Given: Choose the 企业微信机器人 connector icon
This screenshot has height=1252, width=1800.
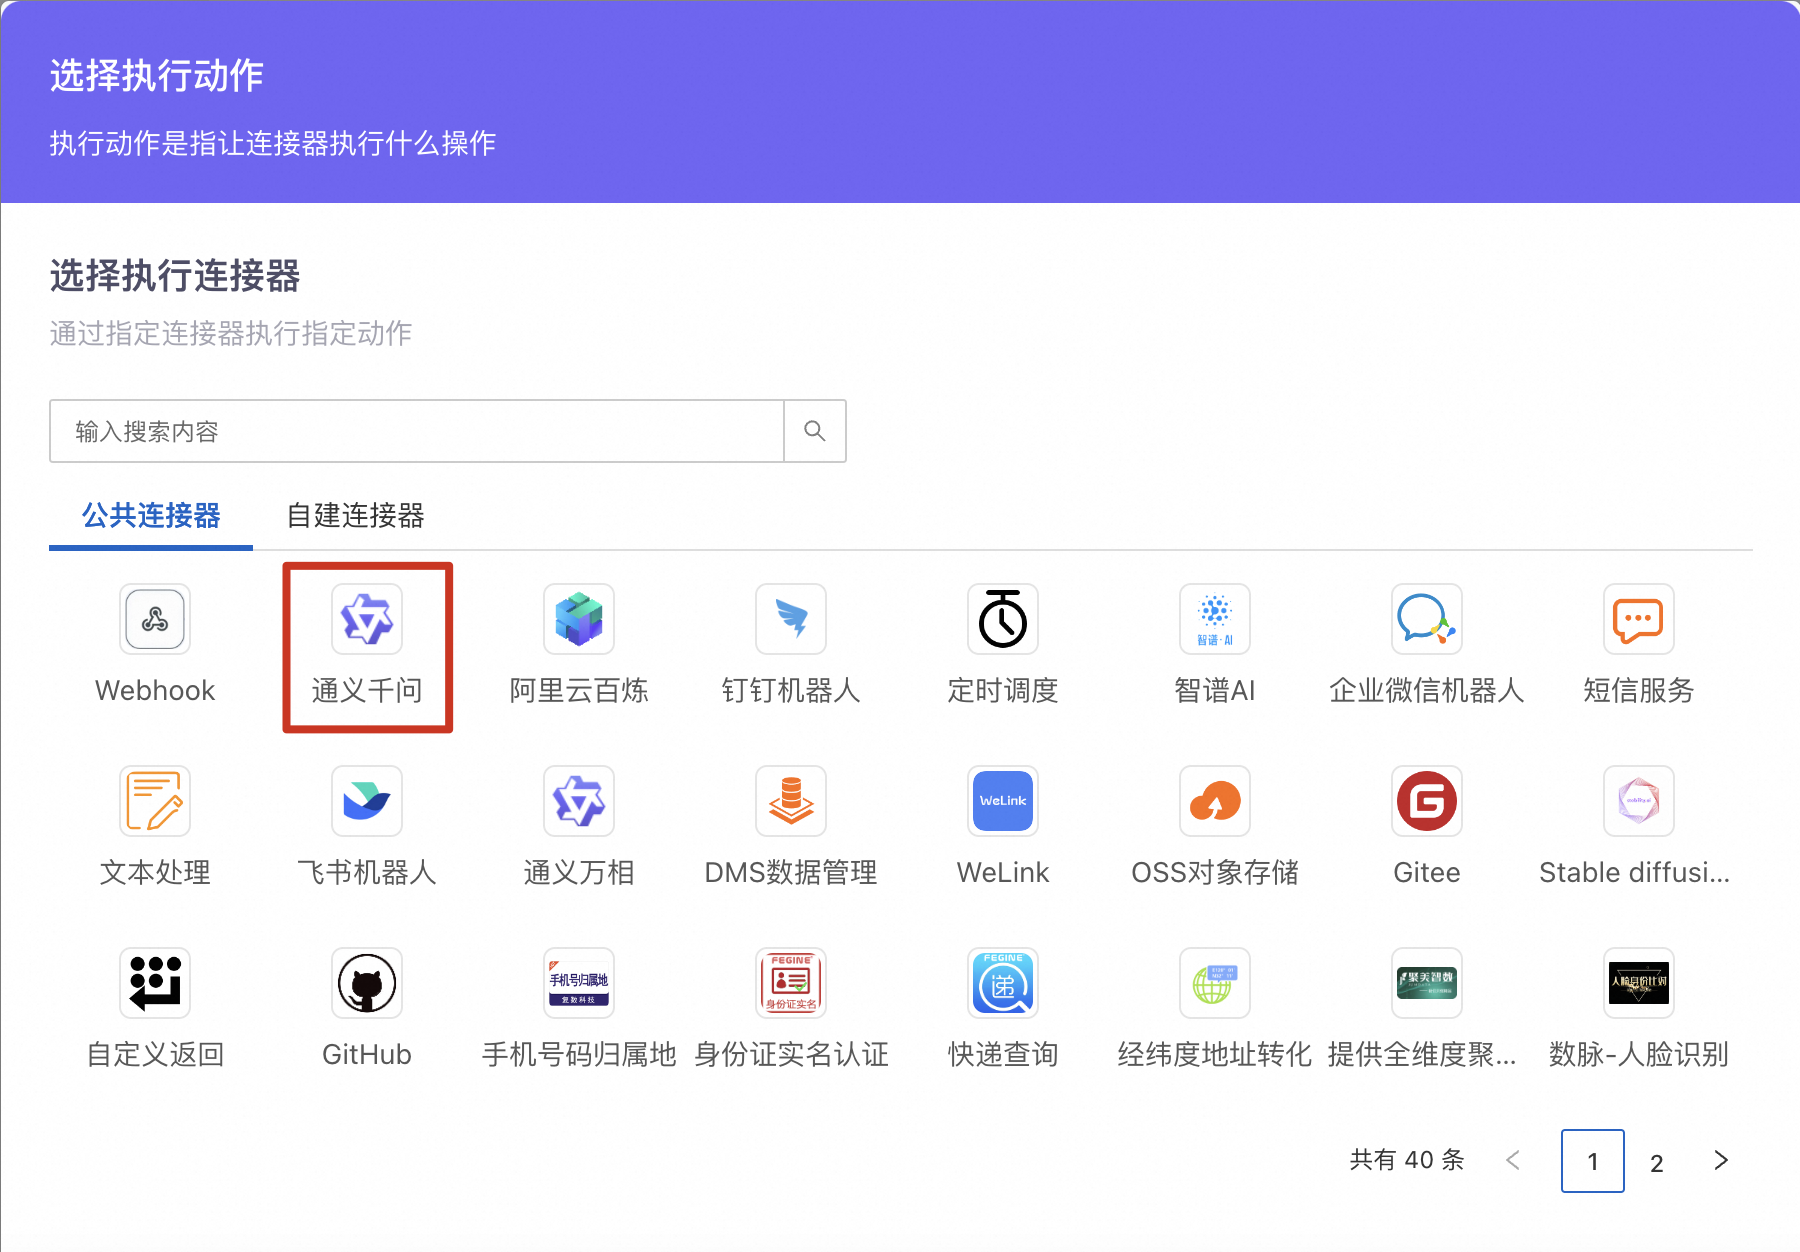Looking at the screenshot, I should click(x=1427, y=619).
